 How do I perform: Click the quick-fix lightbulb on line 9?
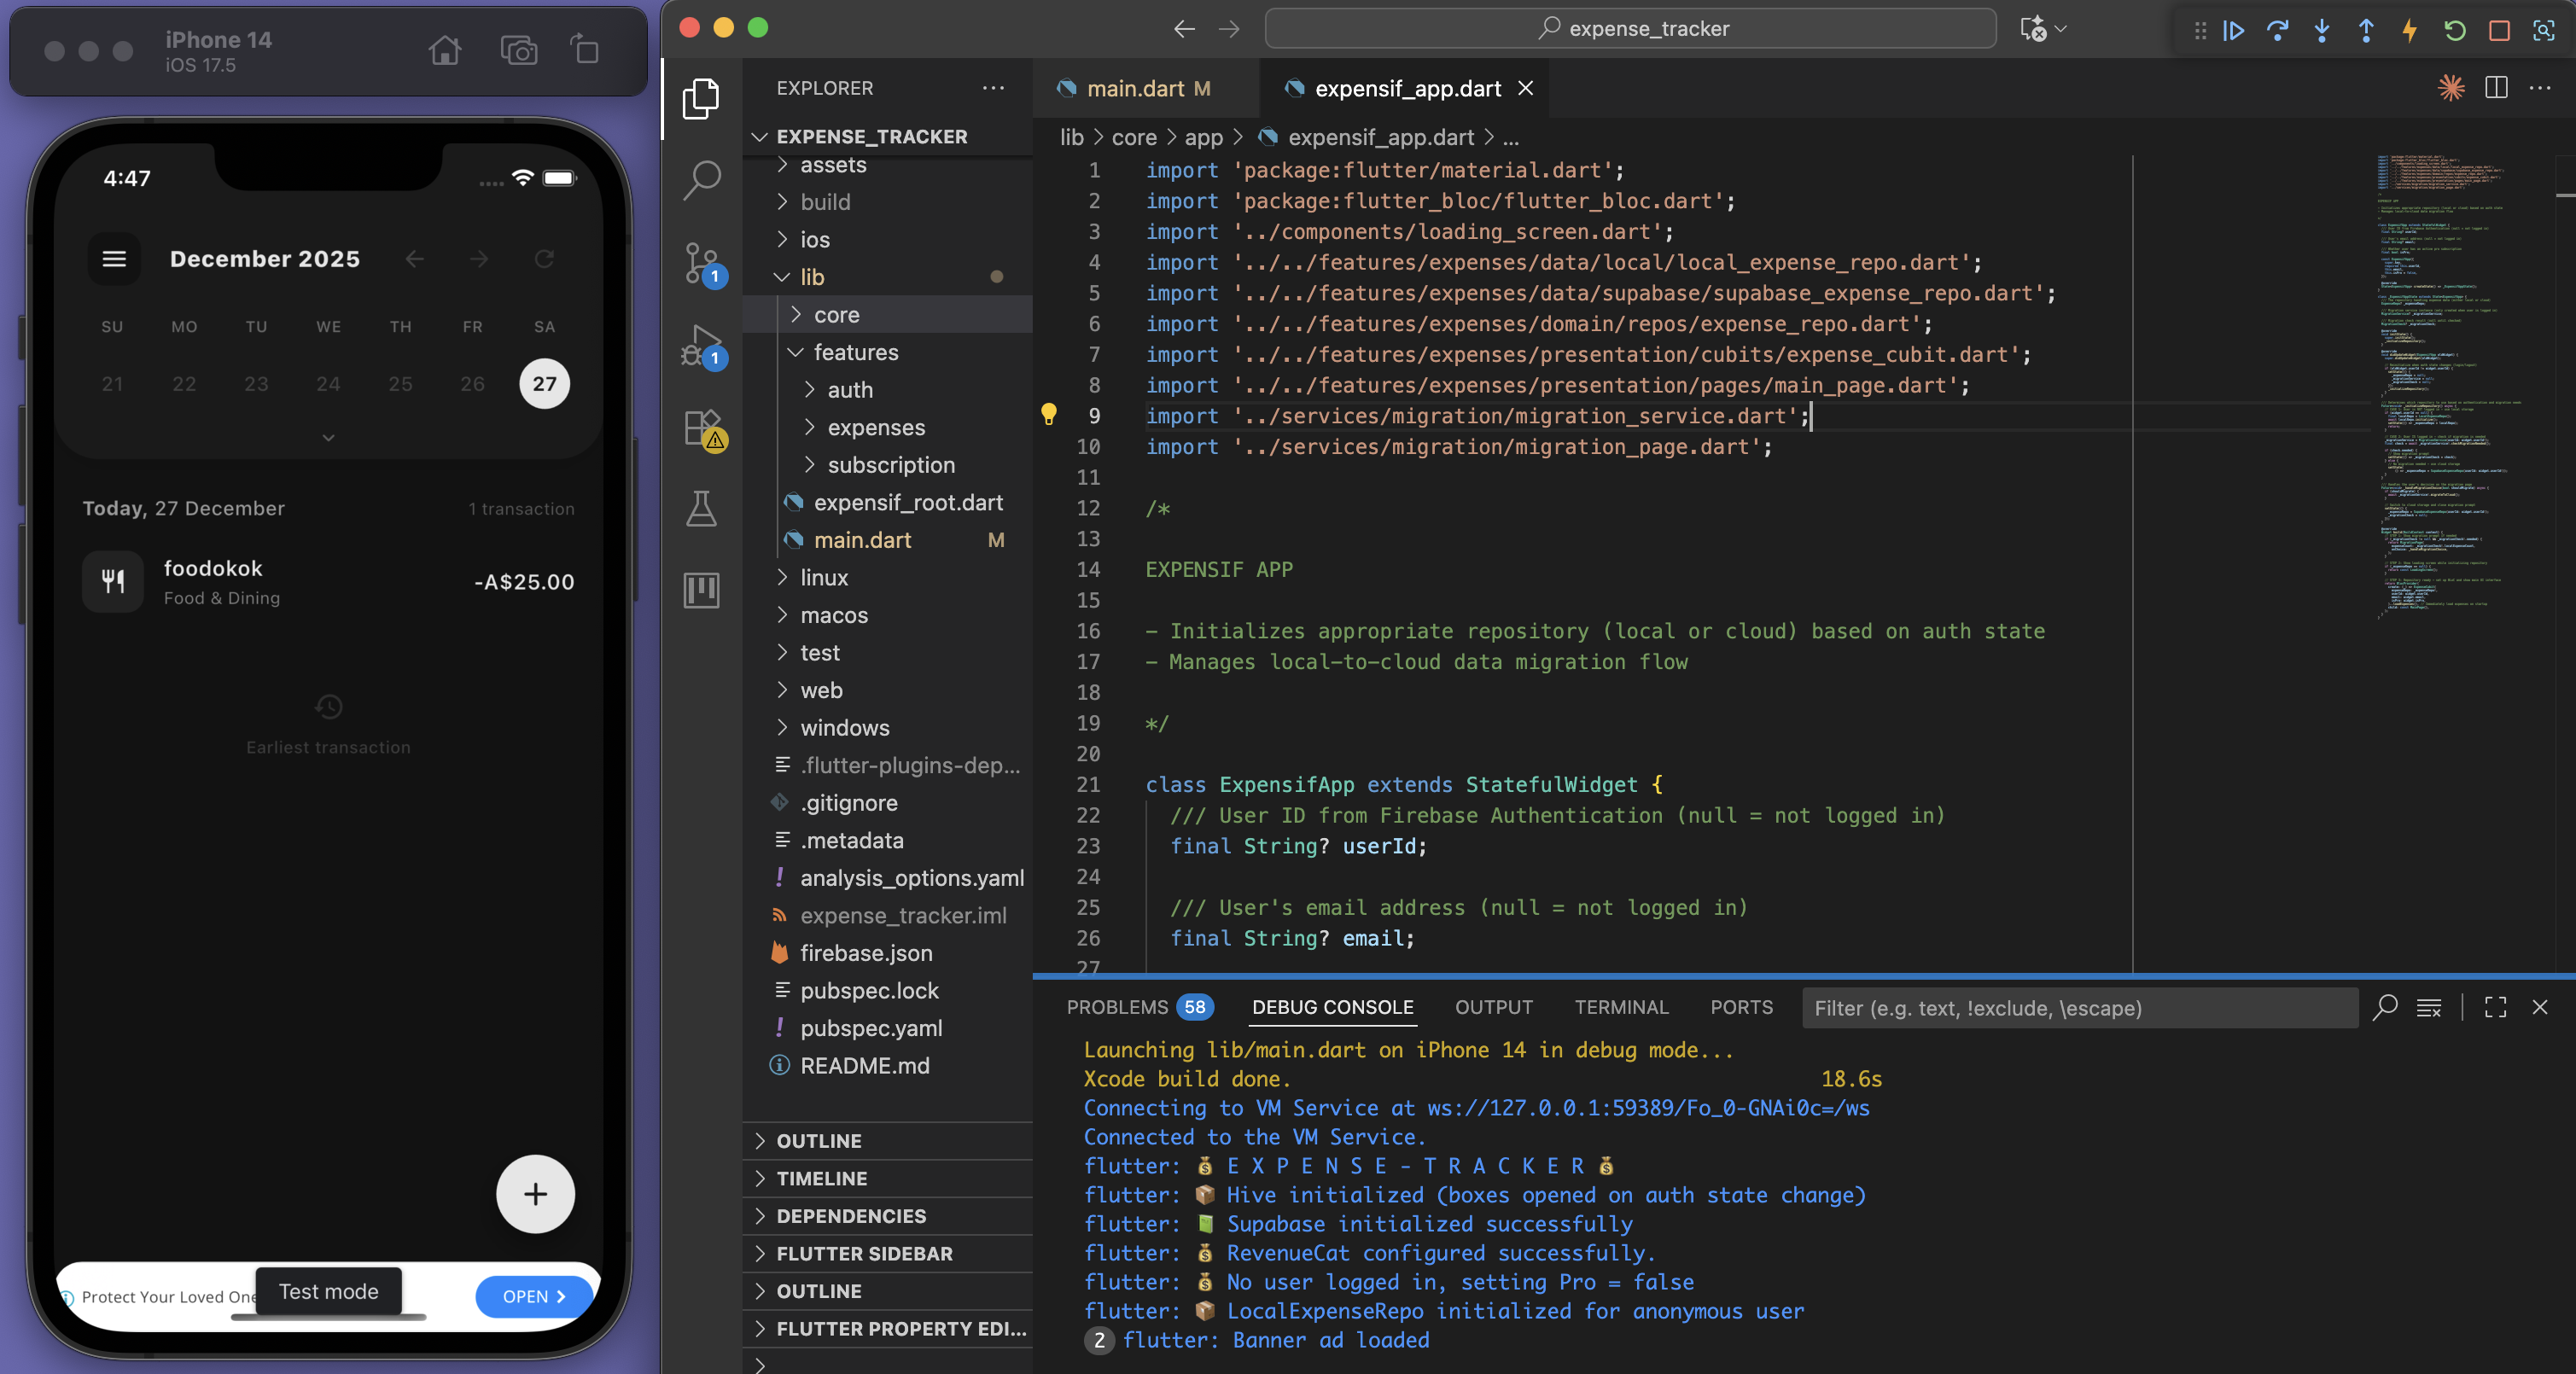pos(1050,415)
